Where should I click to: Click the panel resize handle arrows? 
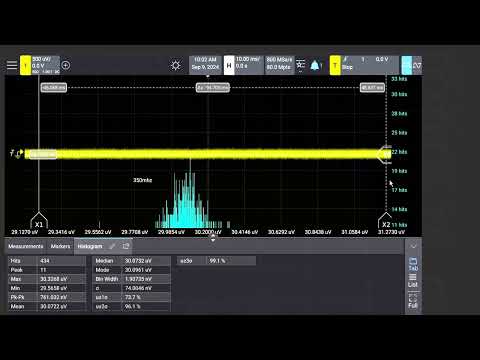point(213,237)
